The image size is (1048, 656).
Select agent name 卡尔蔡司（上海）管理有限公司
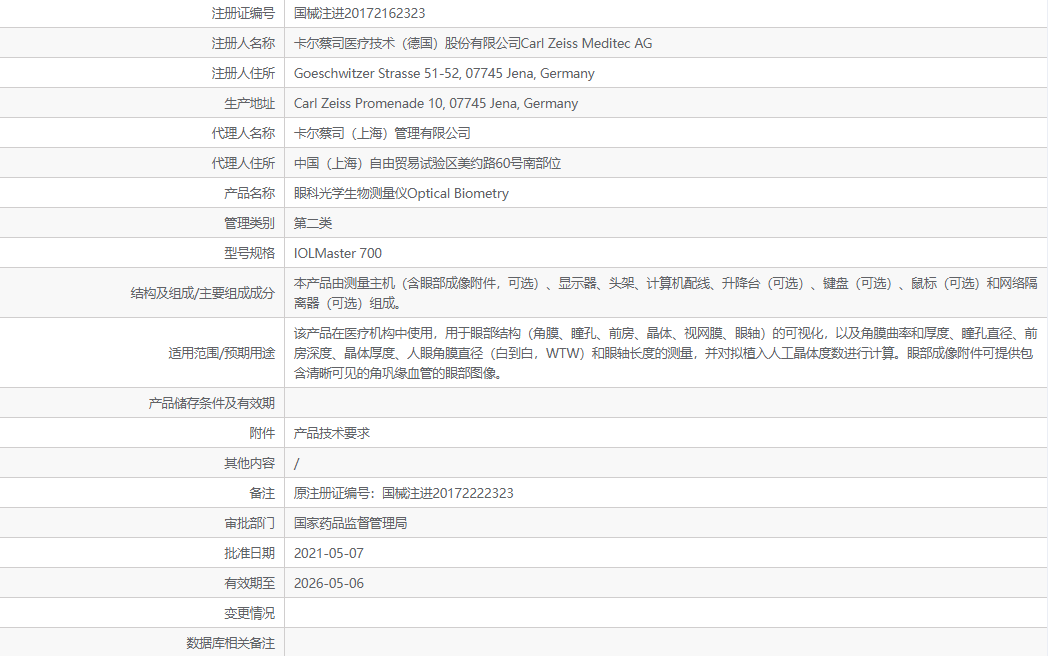[x=382, y=133]
